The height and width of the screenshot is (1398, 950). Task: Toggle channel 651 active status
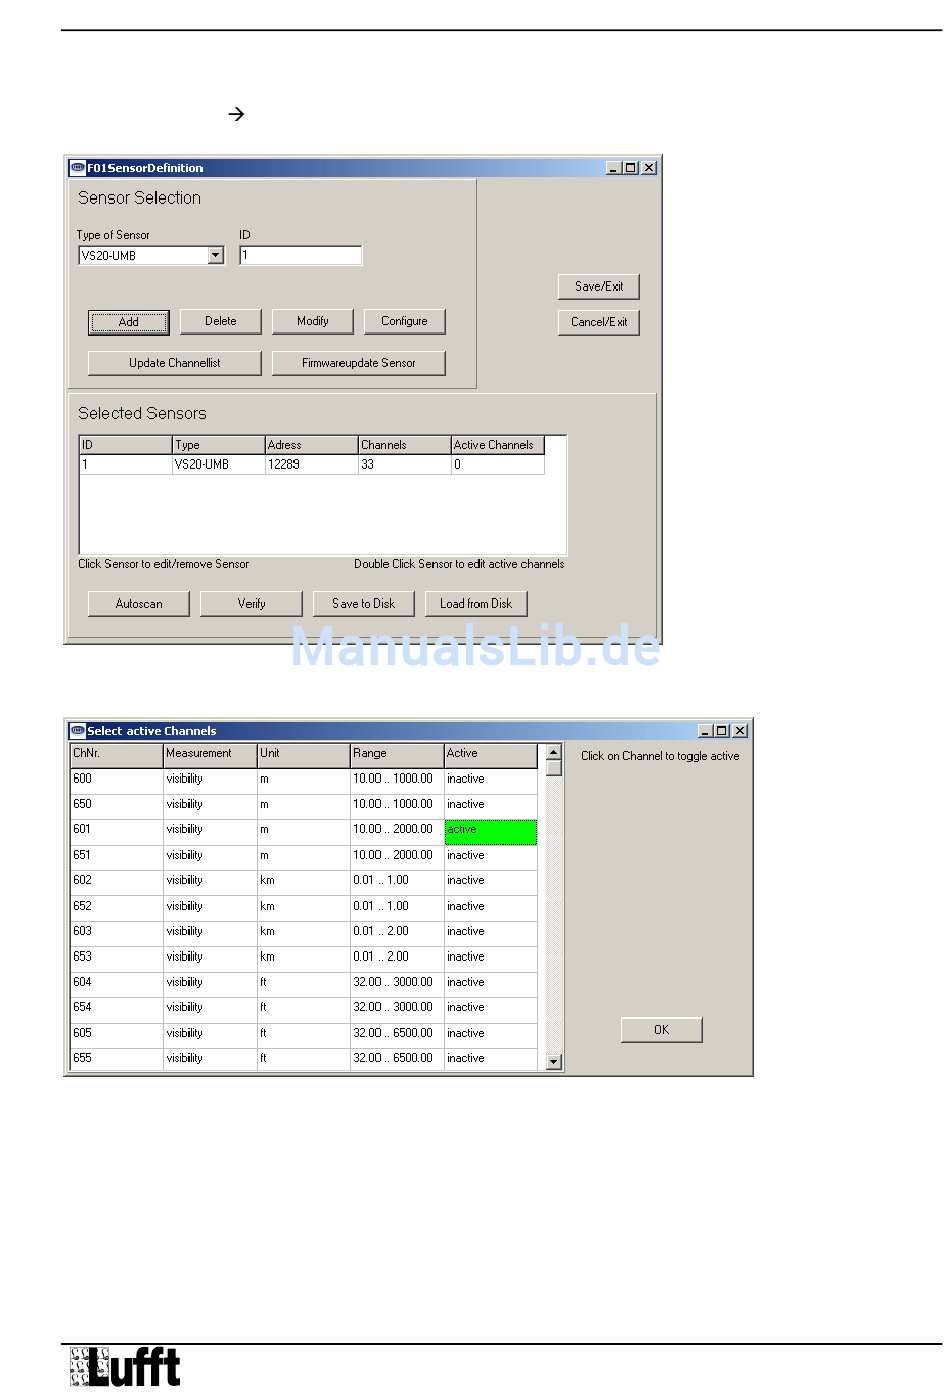(x=490, y=856)
